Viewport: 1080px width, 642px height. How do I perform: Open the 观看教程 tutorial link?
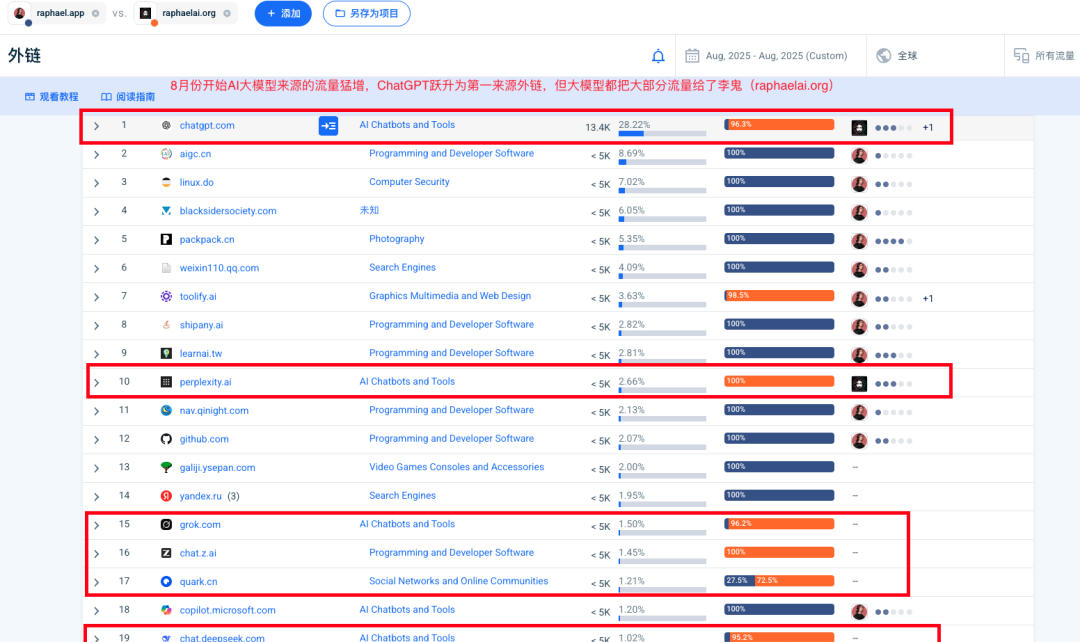[52, 96]
